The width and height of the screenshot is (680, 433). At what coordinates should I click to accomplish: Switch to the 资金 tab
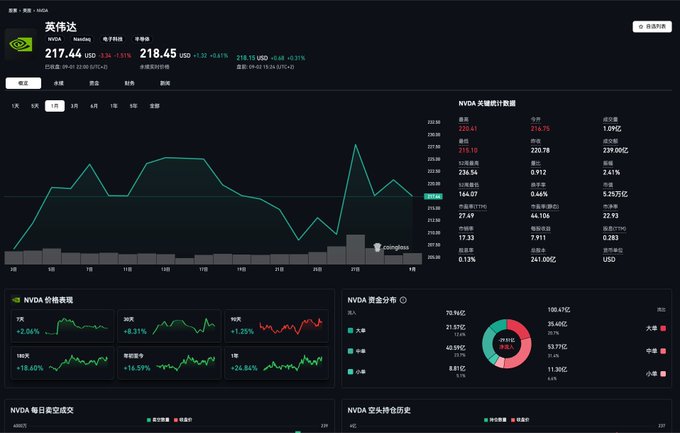(x=94, y=83)
